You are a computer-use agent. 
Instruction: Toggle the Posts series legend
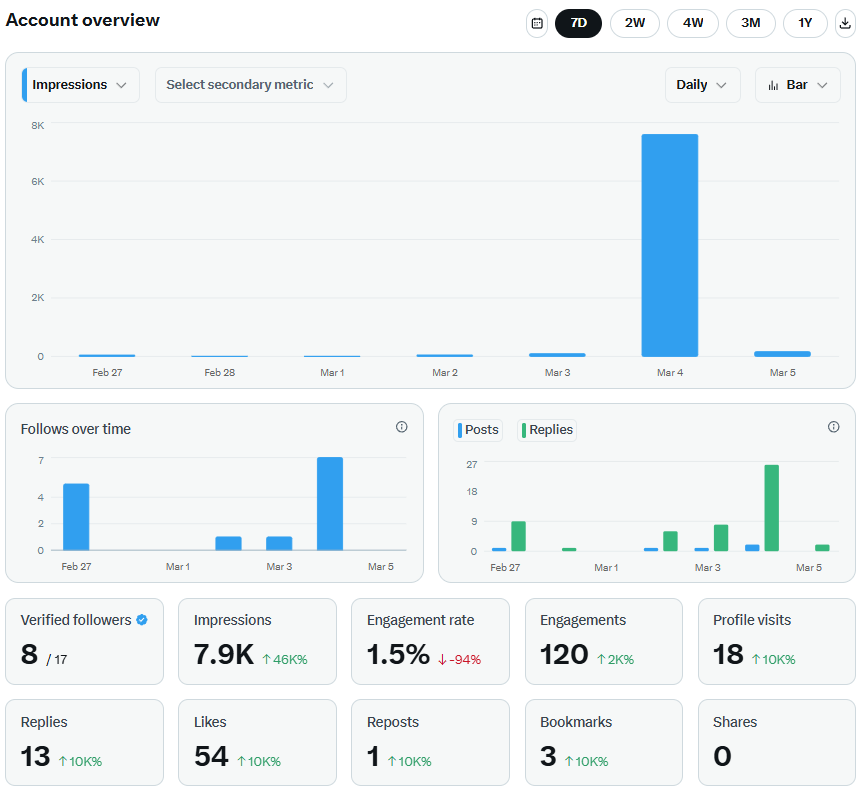478,430
